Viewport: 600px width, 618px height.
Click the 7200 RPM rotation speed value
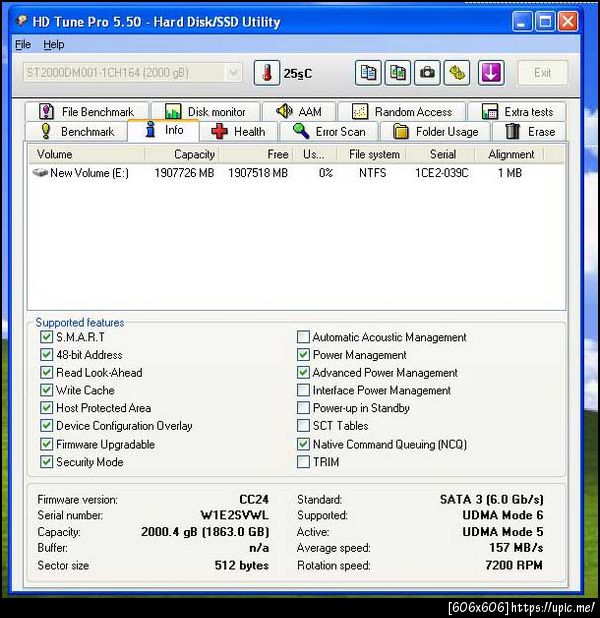514,565
